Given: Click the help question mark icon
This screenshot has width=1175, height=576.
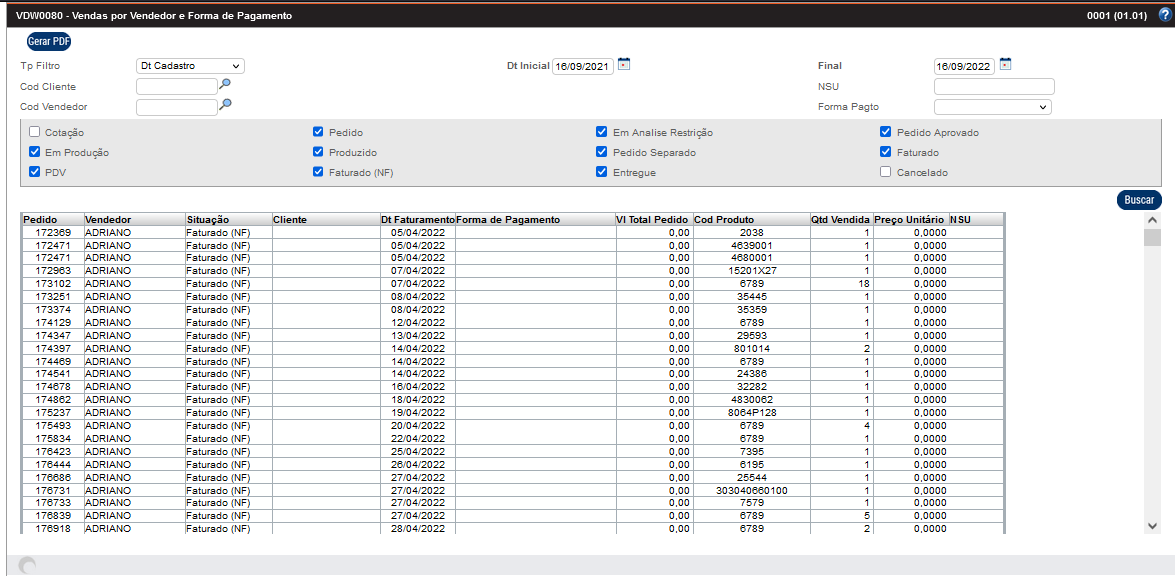Looking at the screenshot, I should click(x=1164, y=15).
